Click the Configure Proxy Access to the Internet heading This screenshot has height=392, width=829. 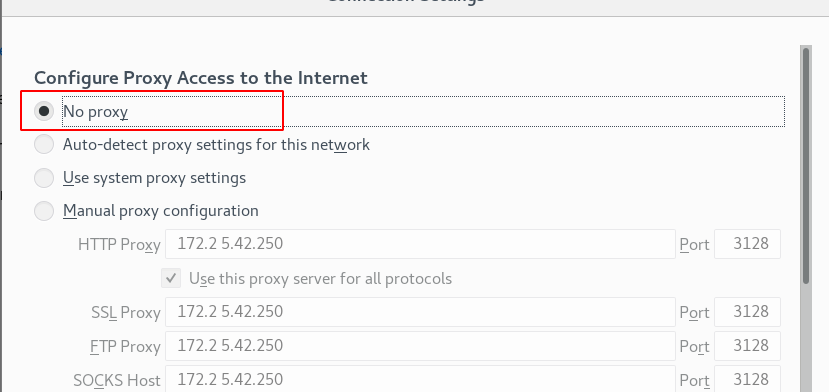(x=201, y=78)
